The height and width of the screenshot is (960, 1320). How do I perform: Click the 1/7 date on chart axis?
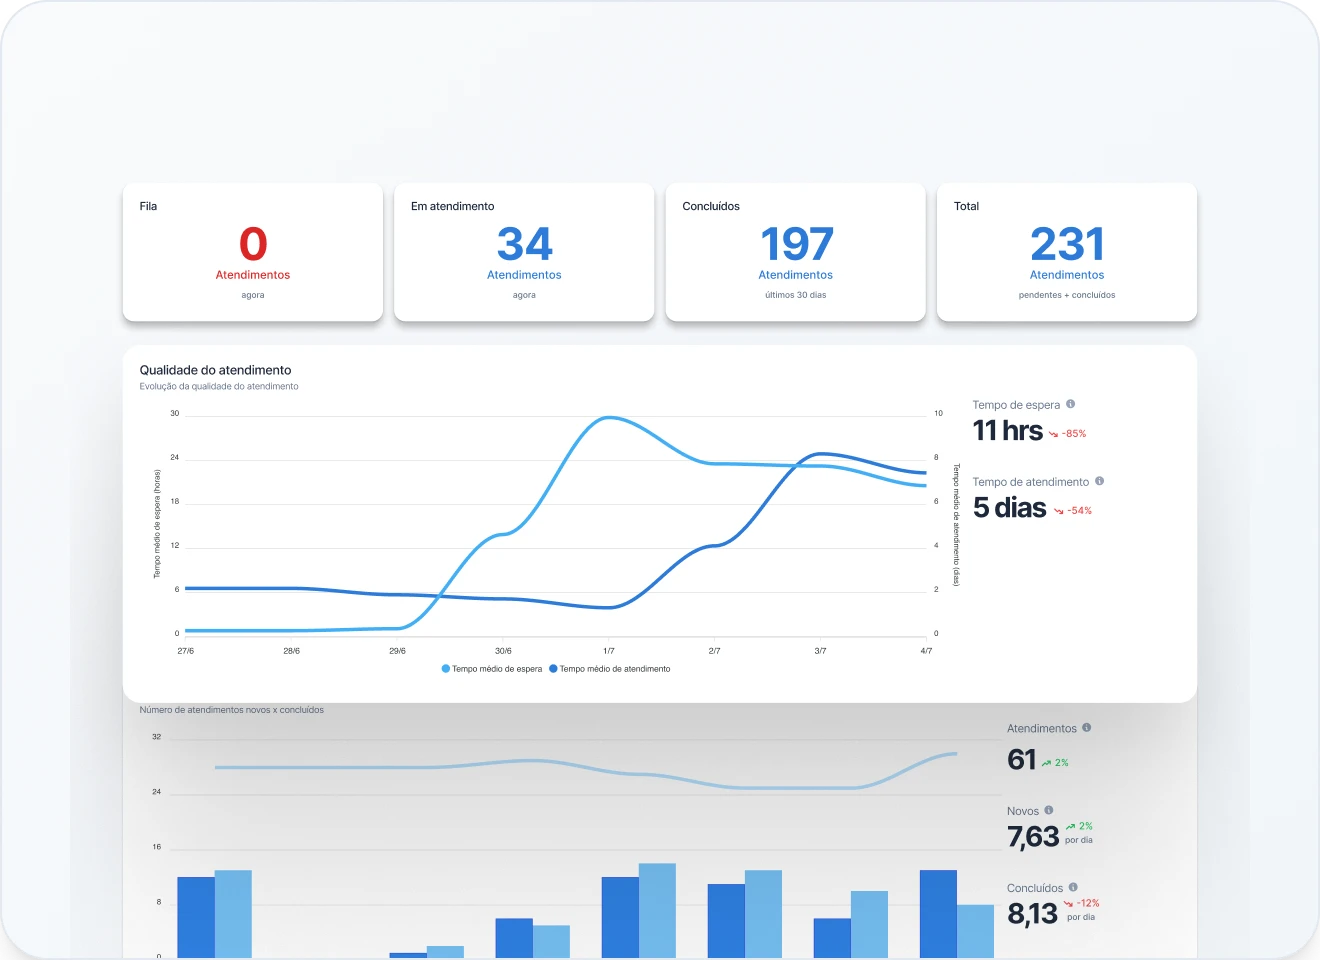pos(609,651)
